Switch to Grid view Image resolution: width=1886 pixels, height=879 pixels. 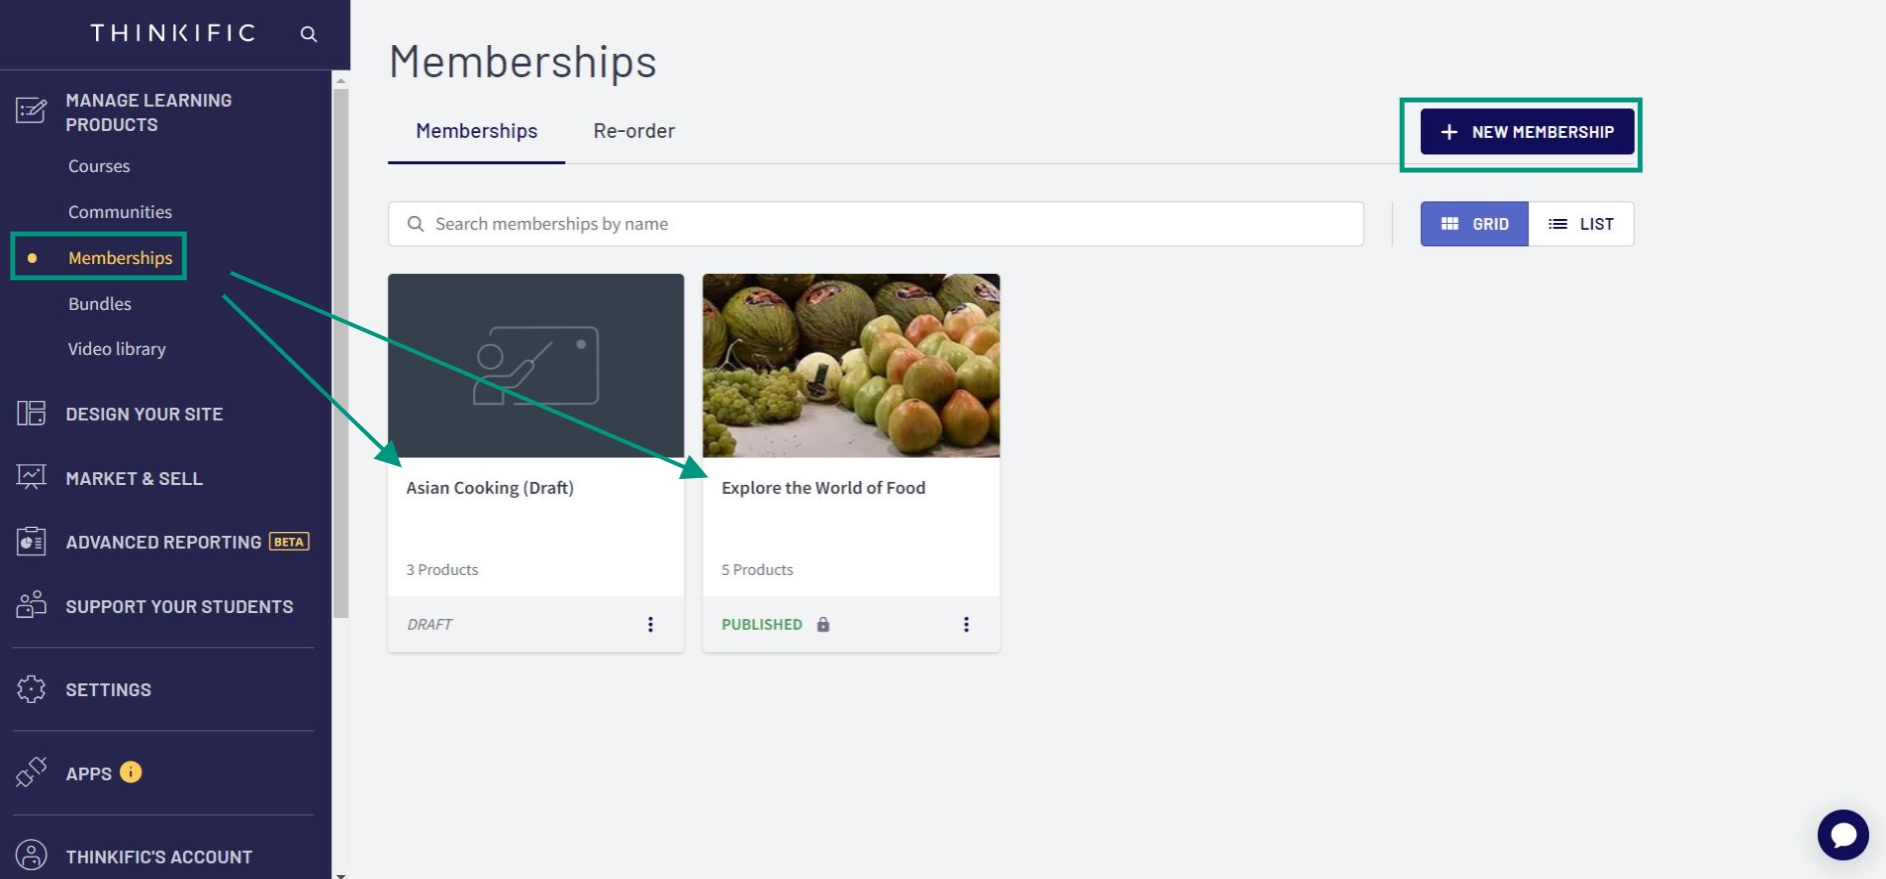(x=1474, y=224)
